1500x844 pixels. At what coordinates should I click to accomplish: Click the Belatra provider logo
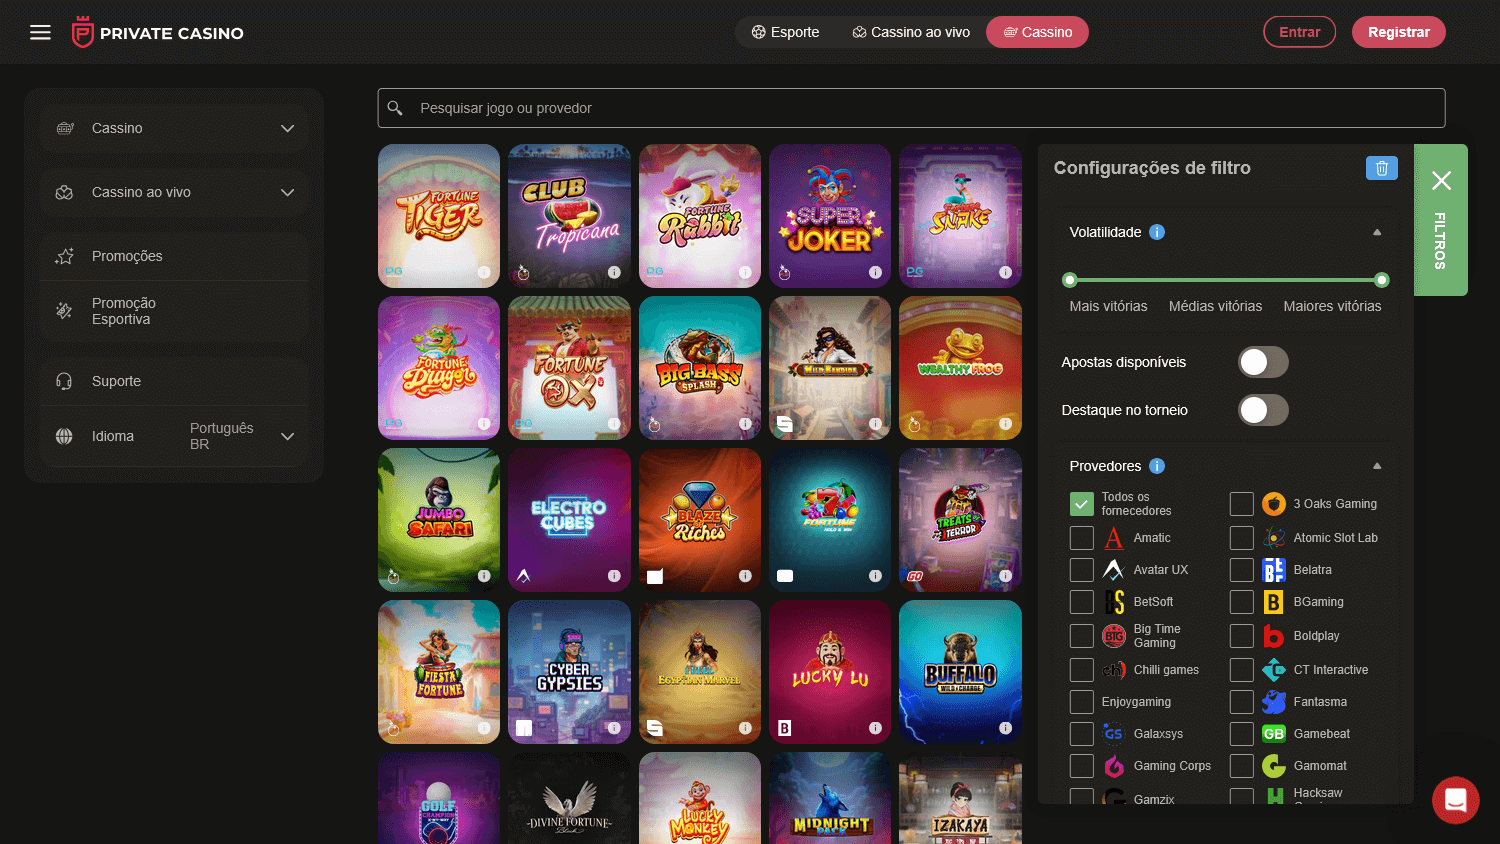[1274, 570]
